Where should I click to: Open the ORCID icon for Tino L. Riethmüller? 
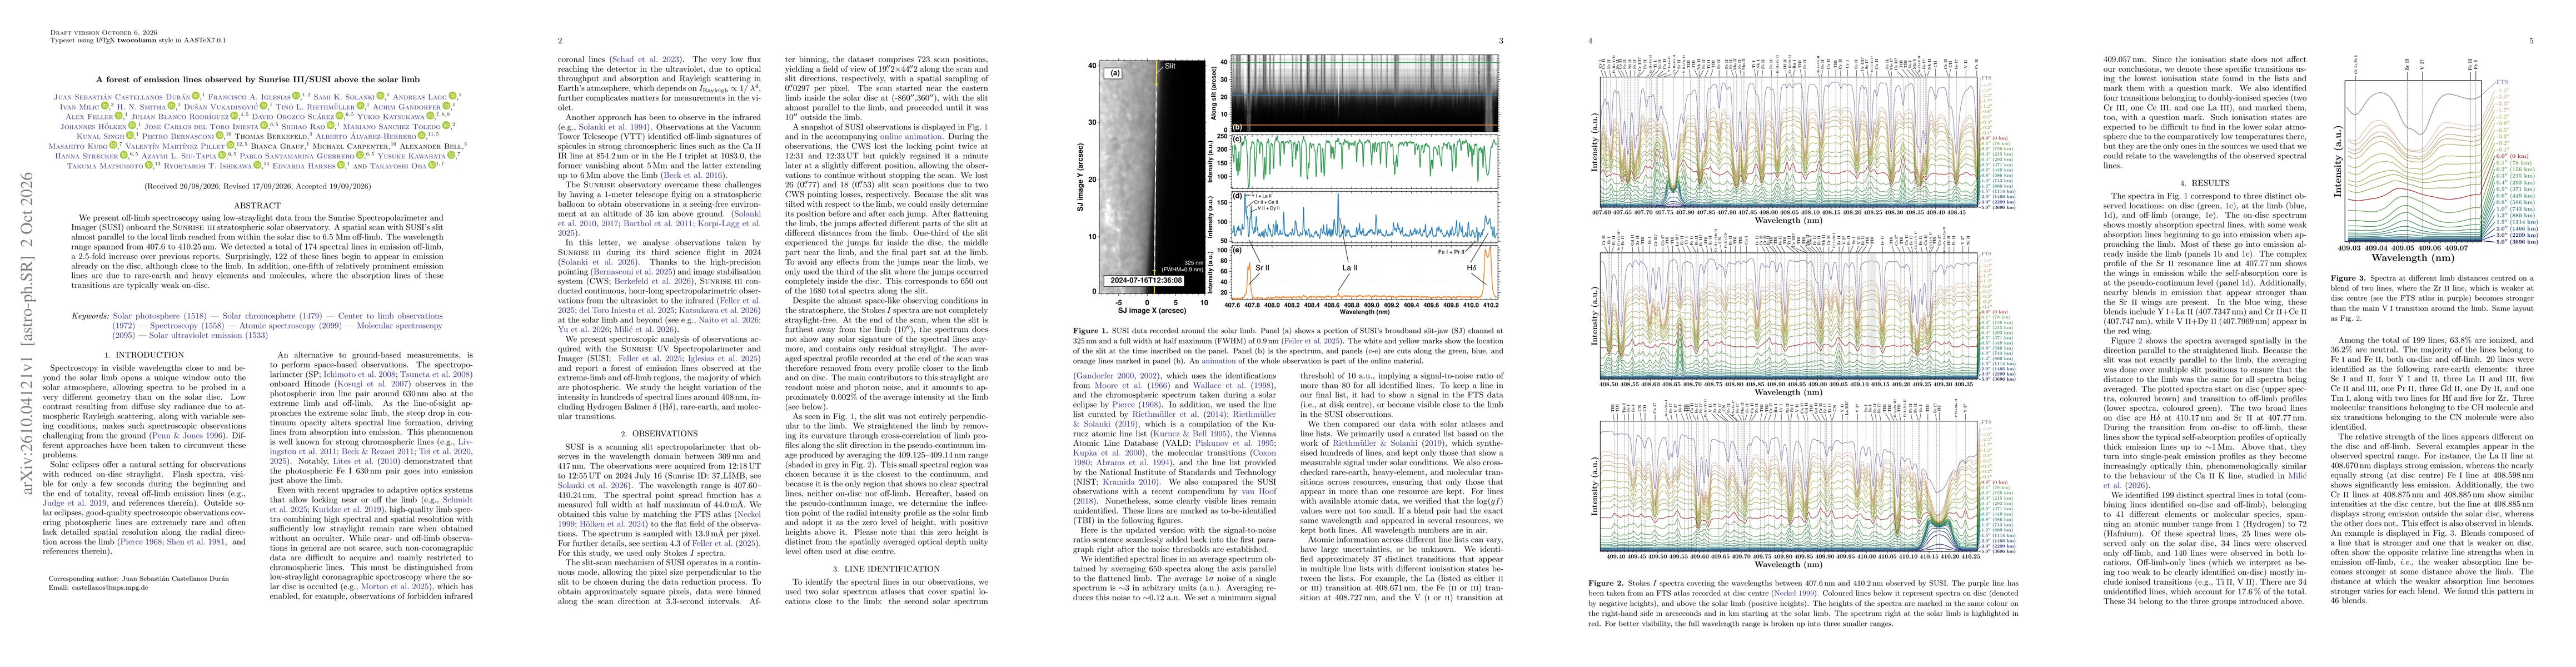coord(361,106)
